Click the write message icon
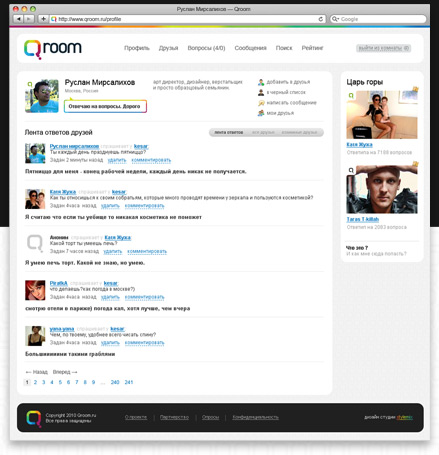Screen dimensions: 439x455 point(261,103)
